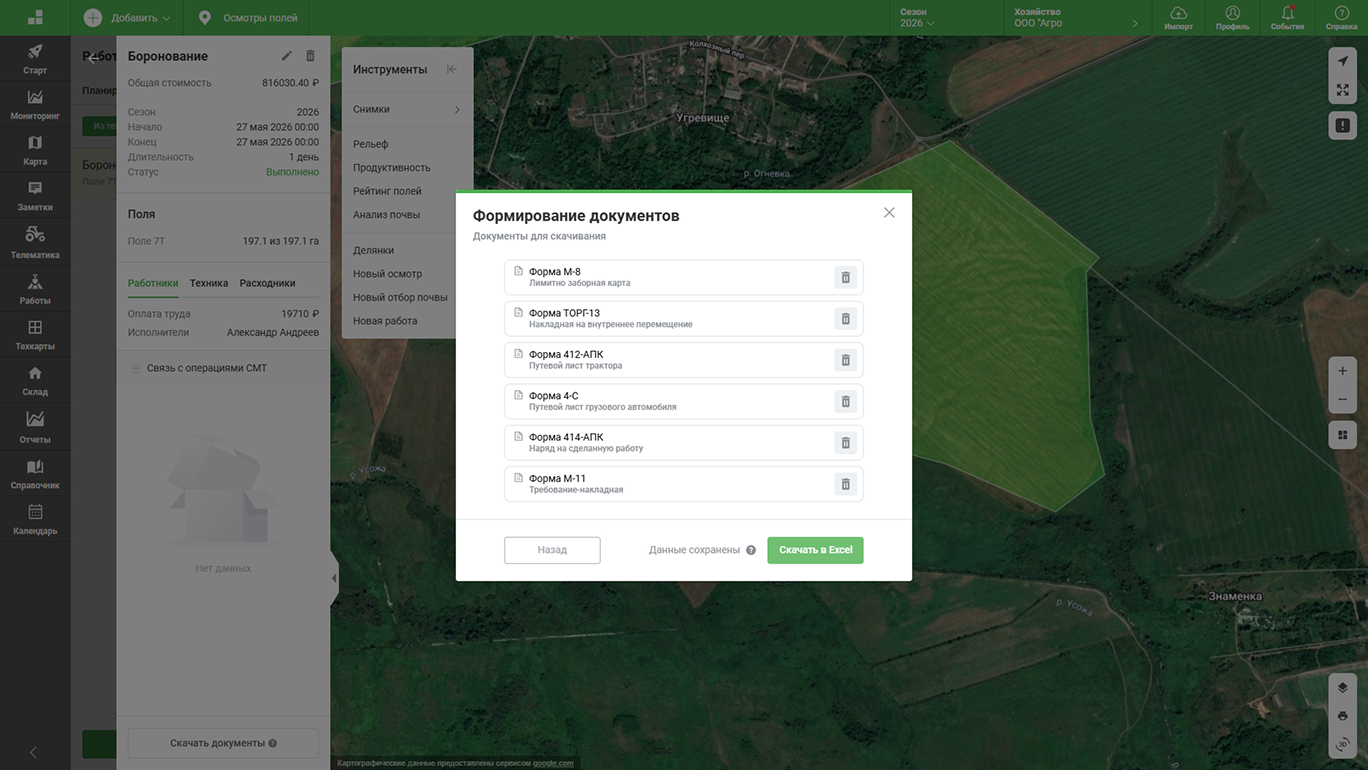
Task: Click the Скачать в Excel button
Action: click(x=816, y=550)
